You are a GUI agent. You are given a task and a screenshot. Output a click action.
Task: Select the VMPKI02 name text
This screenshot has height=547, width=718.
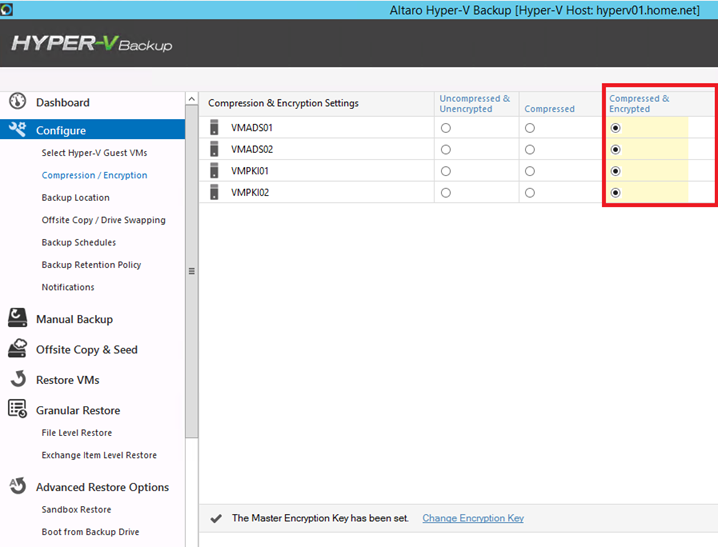point(250,192)
